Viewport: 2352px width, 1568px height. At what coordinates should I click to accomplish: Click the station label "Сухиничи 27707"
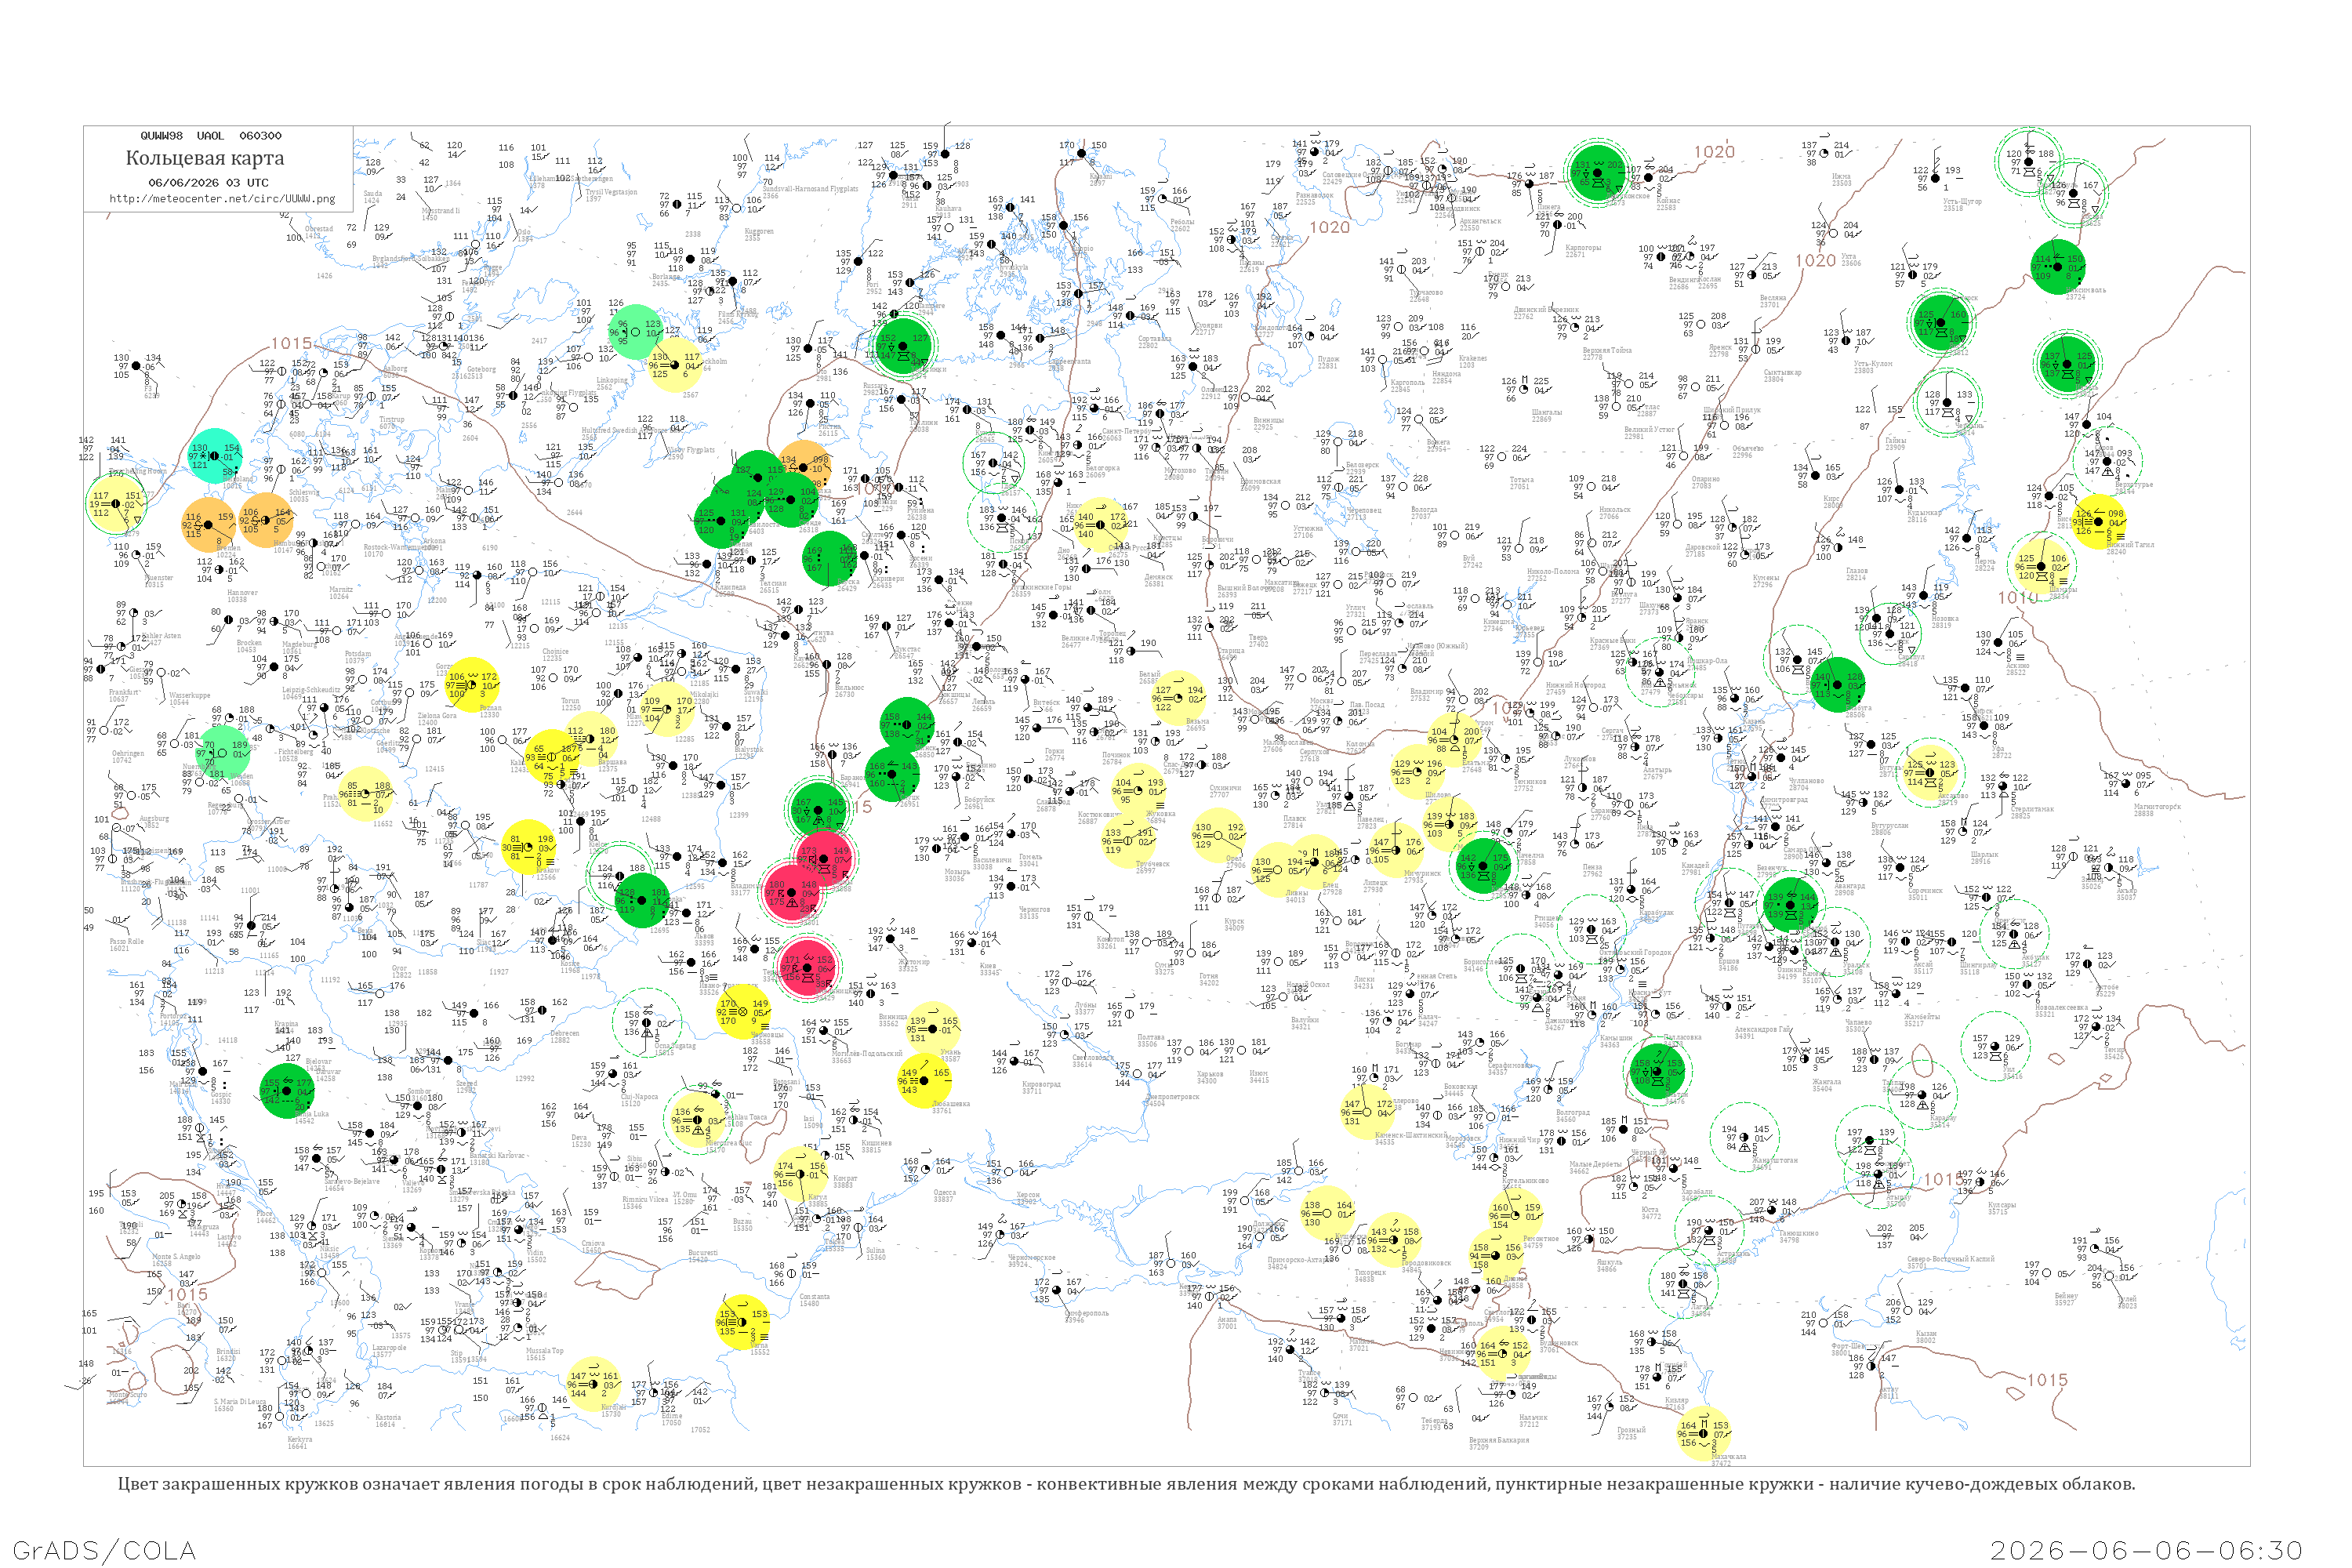point(1225,791)
